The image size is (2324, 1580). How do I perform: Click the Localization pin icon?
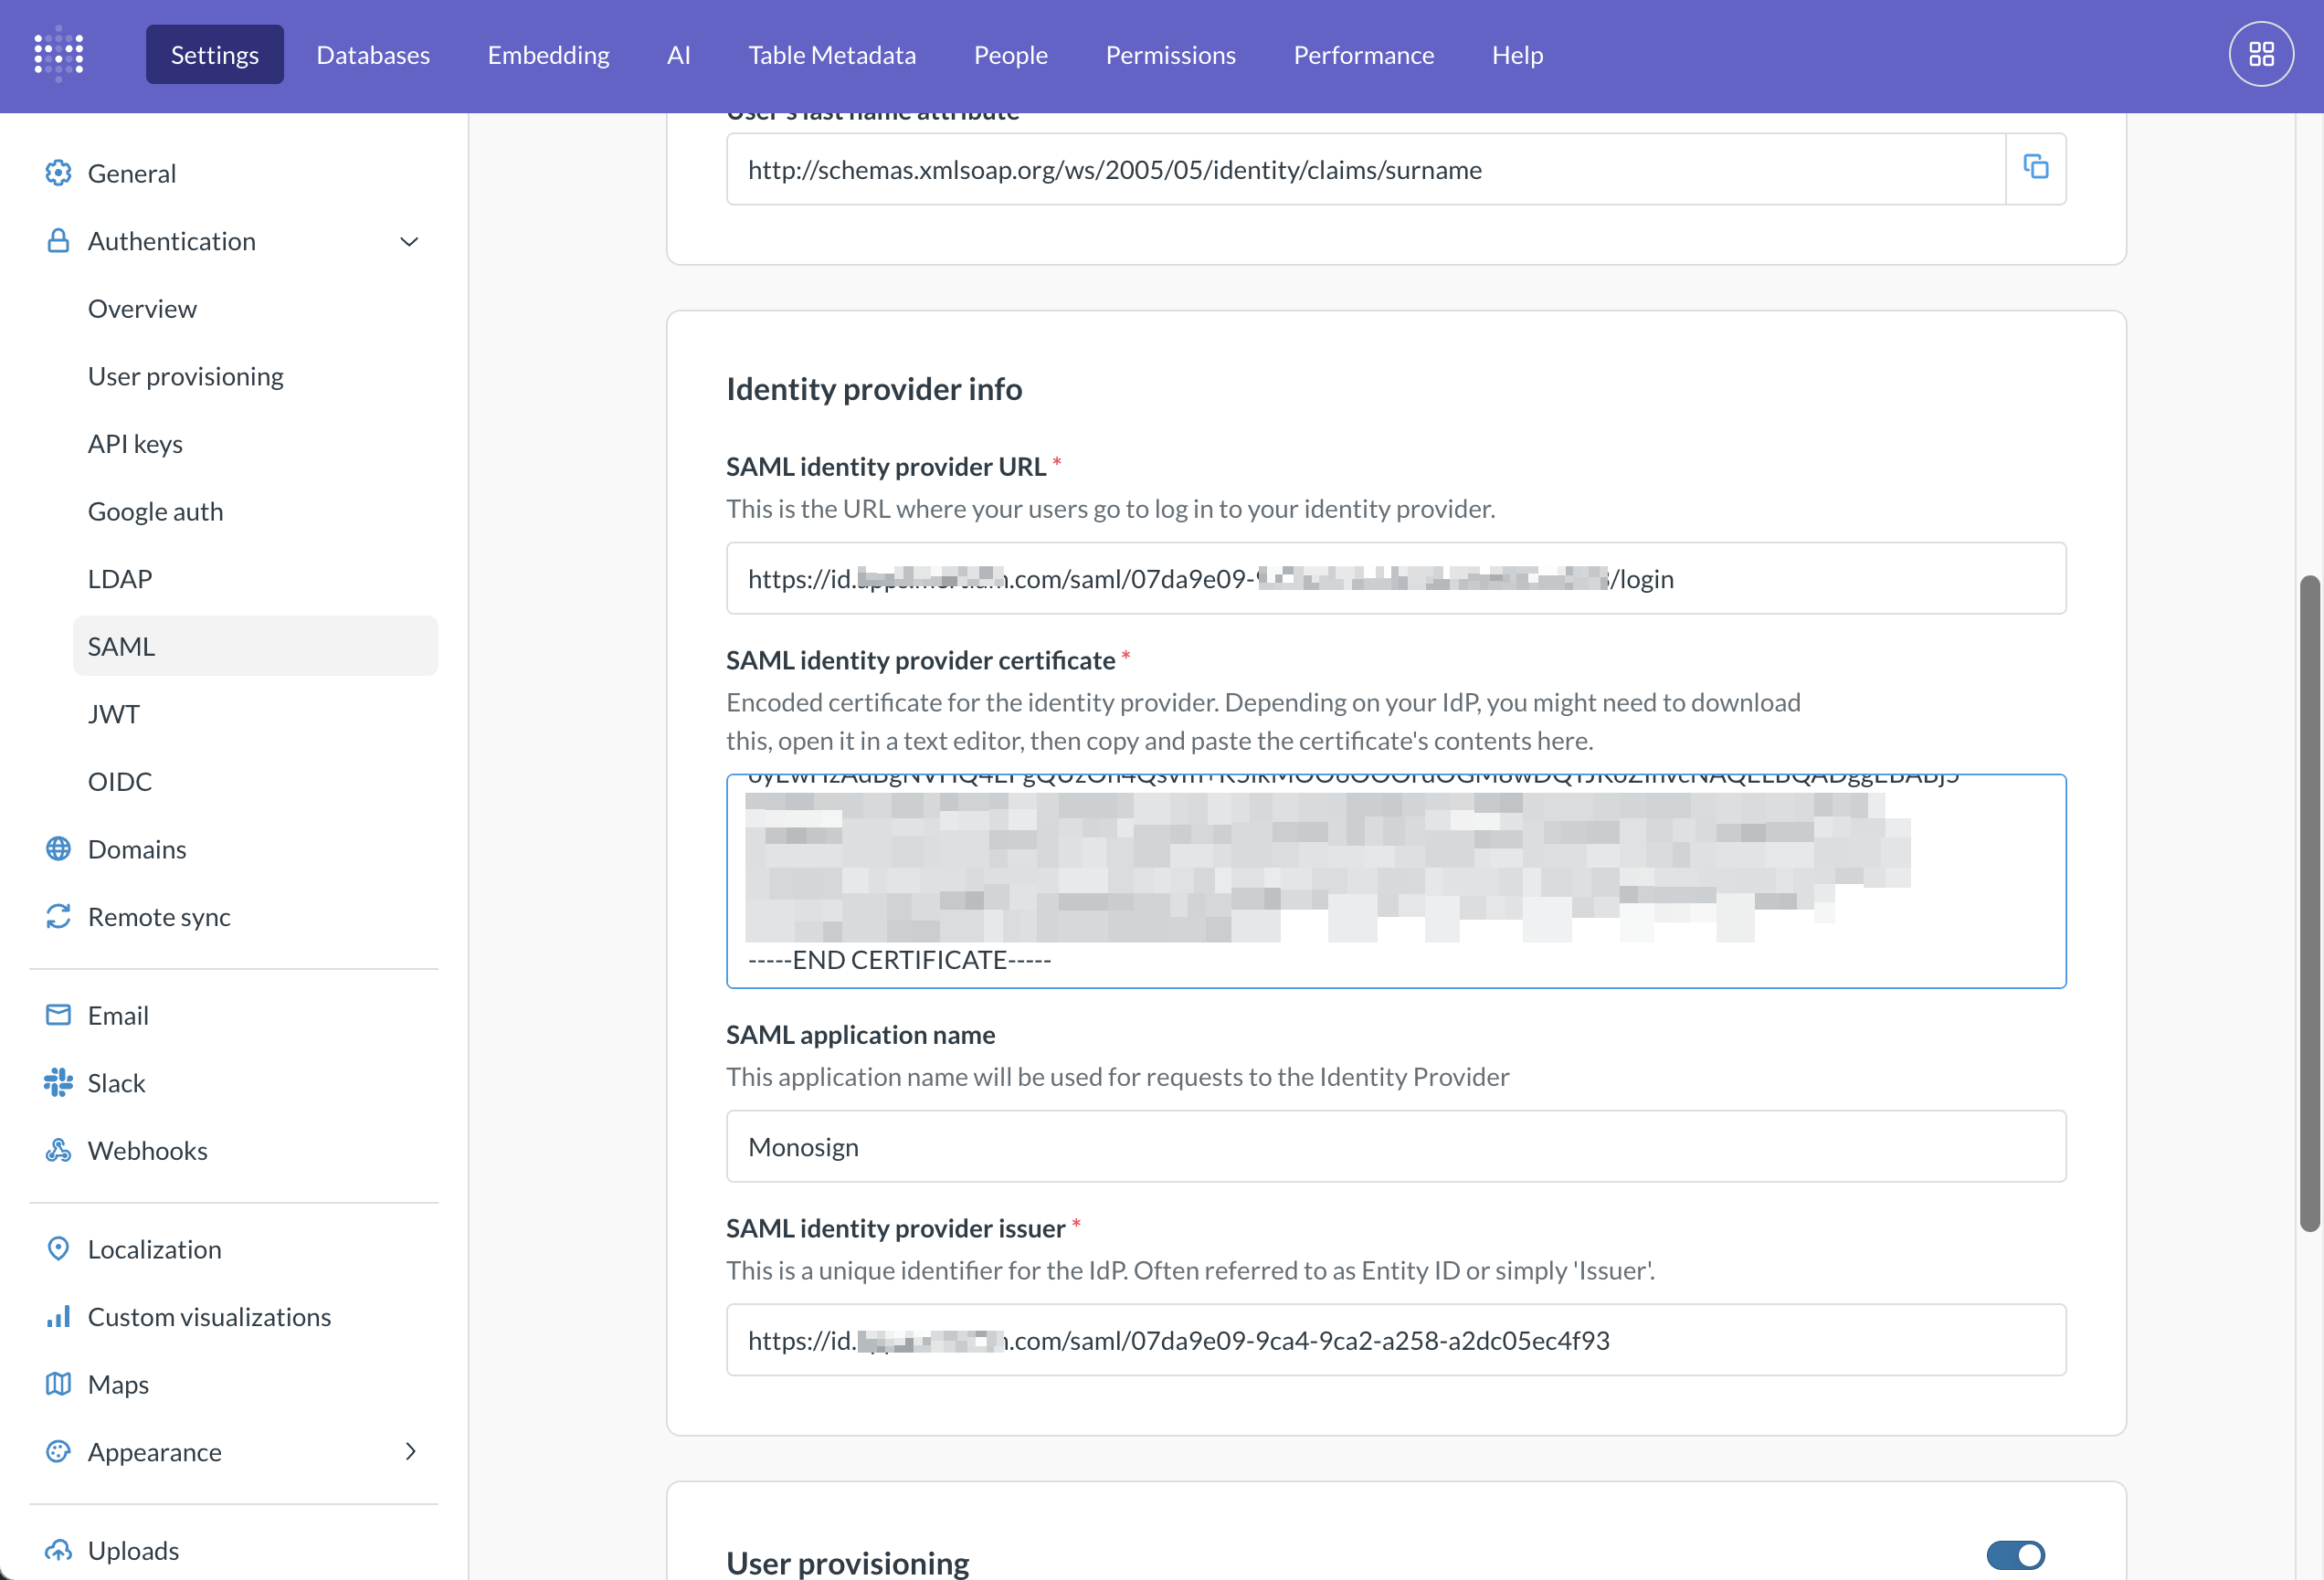(58, 1249)
